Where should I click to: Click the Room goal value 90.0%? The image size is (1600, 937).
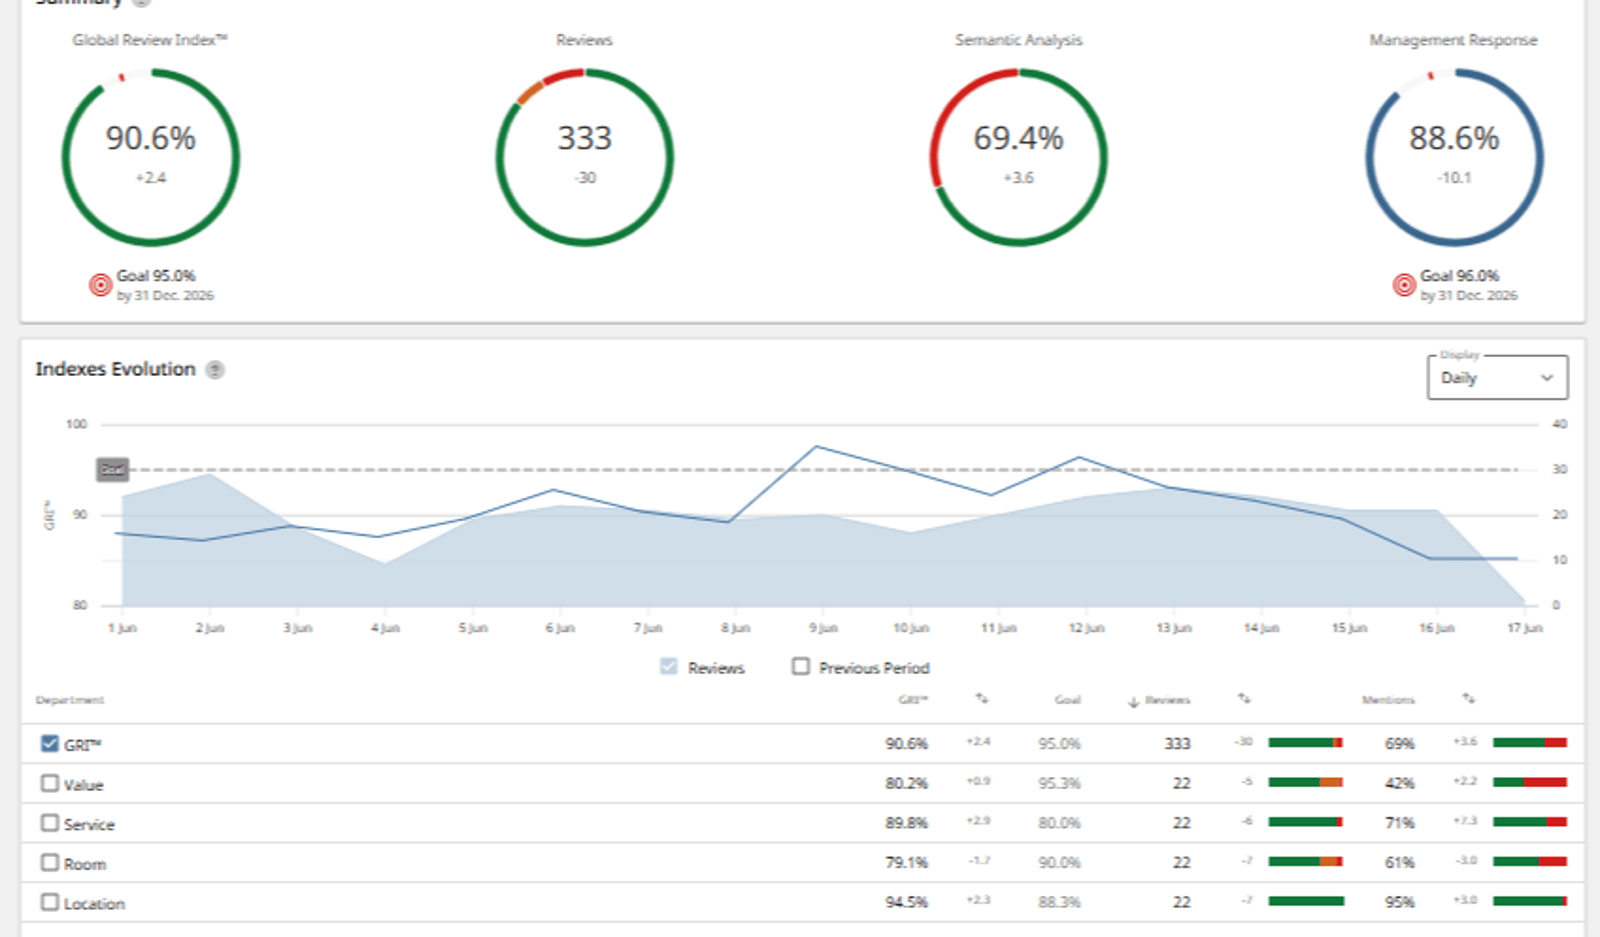pyautogui.click(x=1060, y=862)
